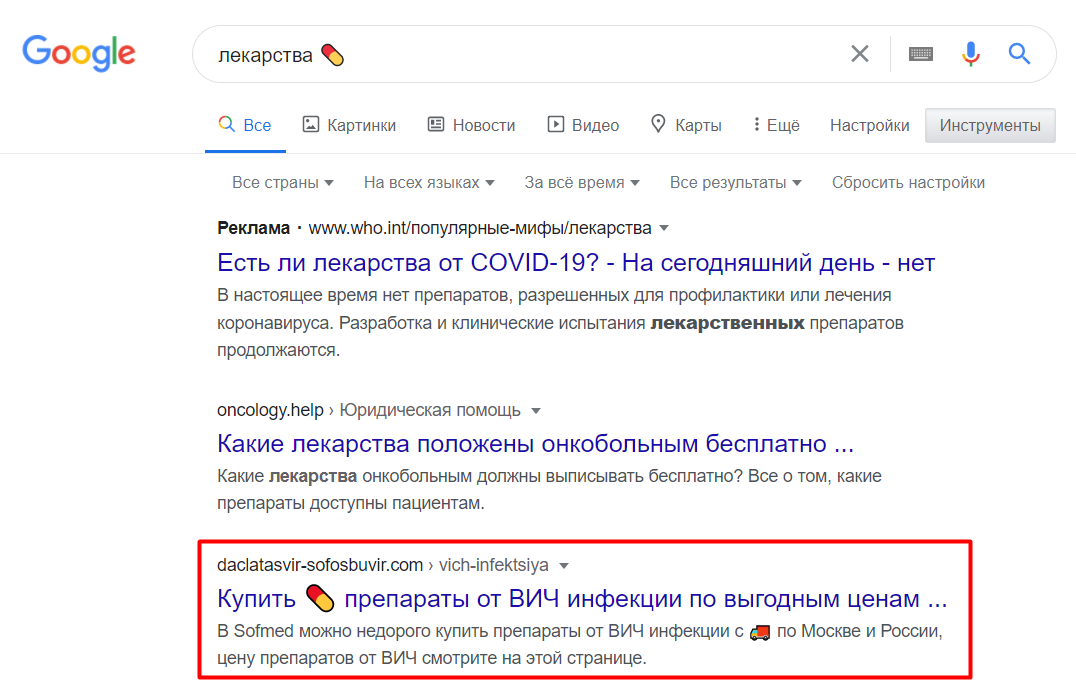Click the pill emoji in the search box
The image size is (1076, 695).
pyautogui.click(x=333, y=55)
